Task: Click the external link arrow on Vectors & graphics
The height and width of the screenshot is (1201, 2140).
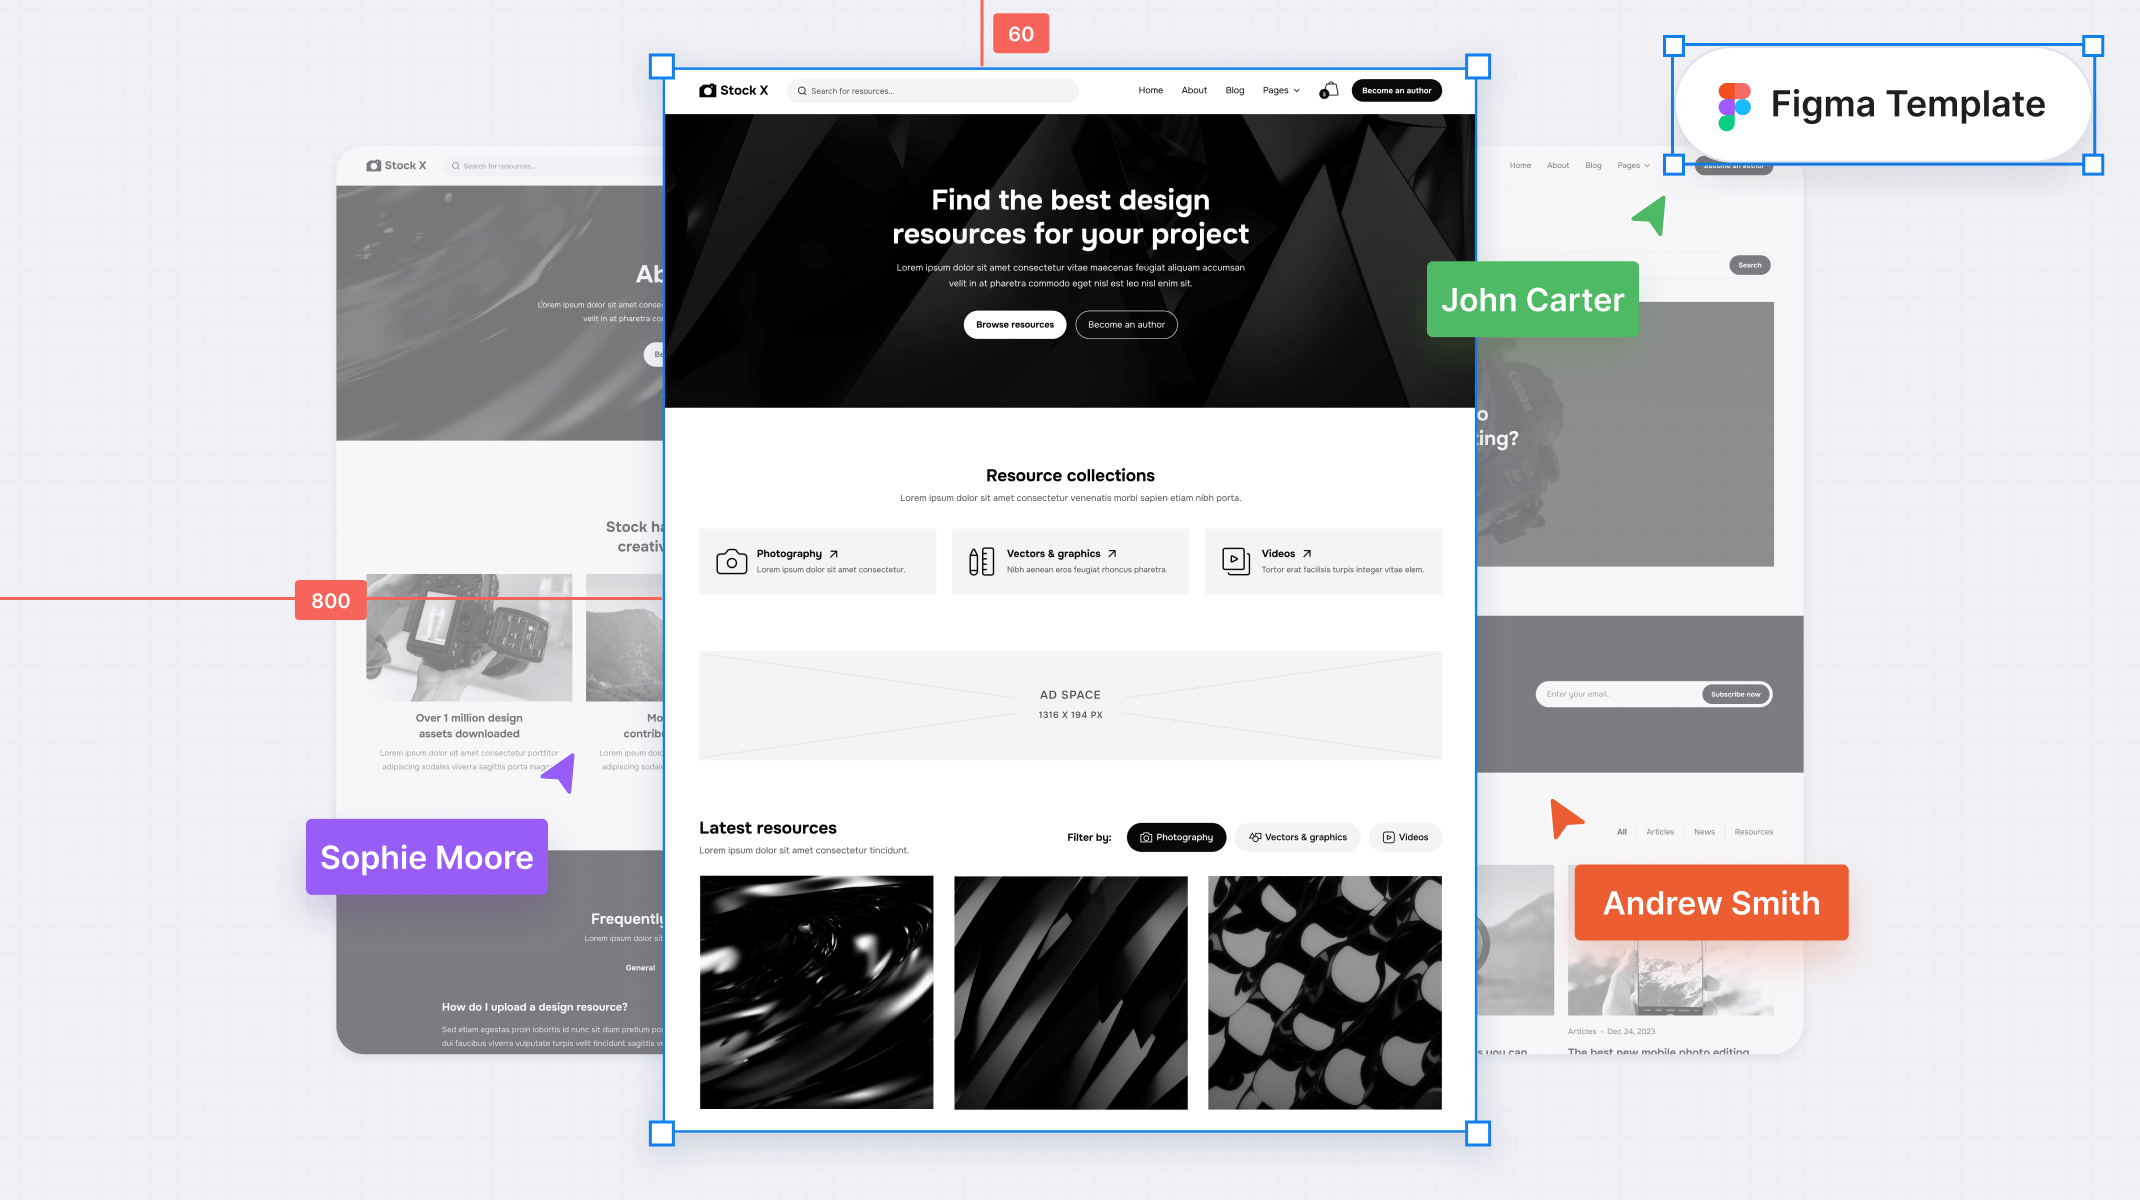Action: (1114, 553)
